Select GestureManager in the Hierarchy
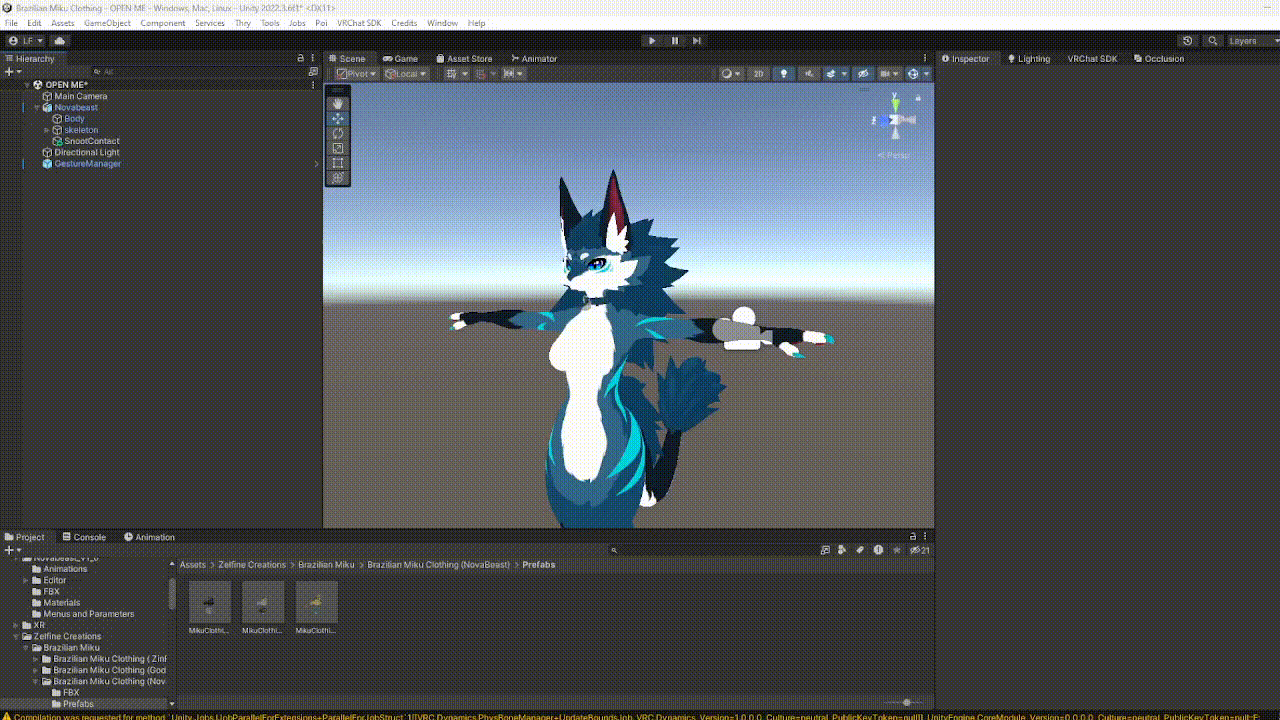Screen dimensions: 1280x720 (87, 164)
